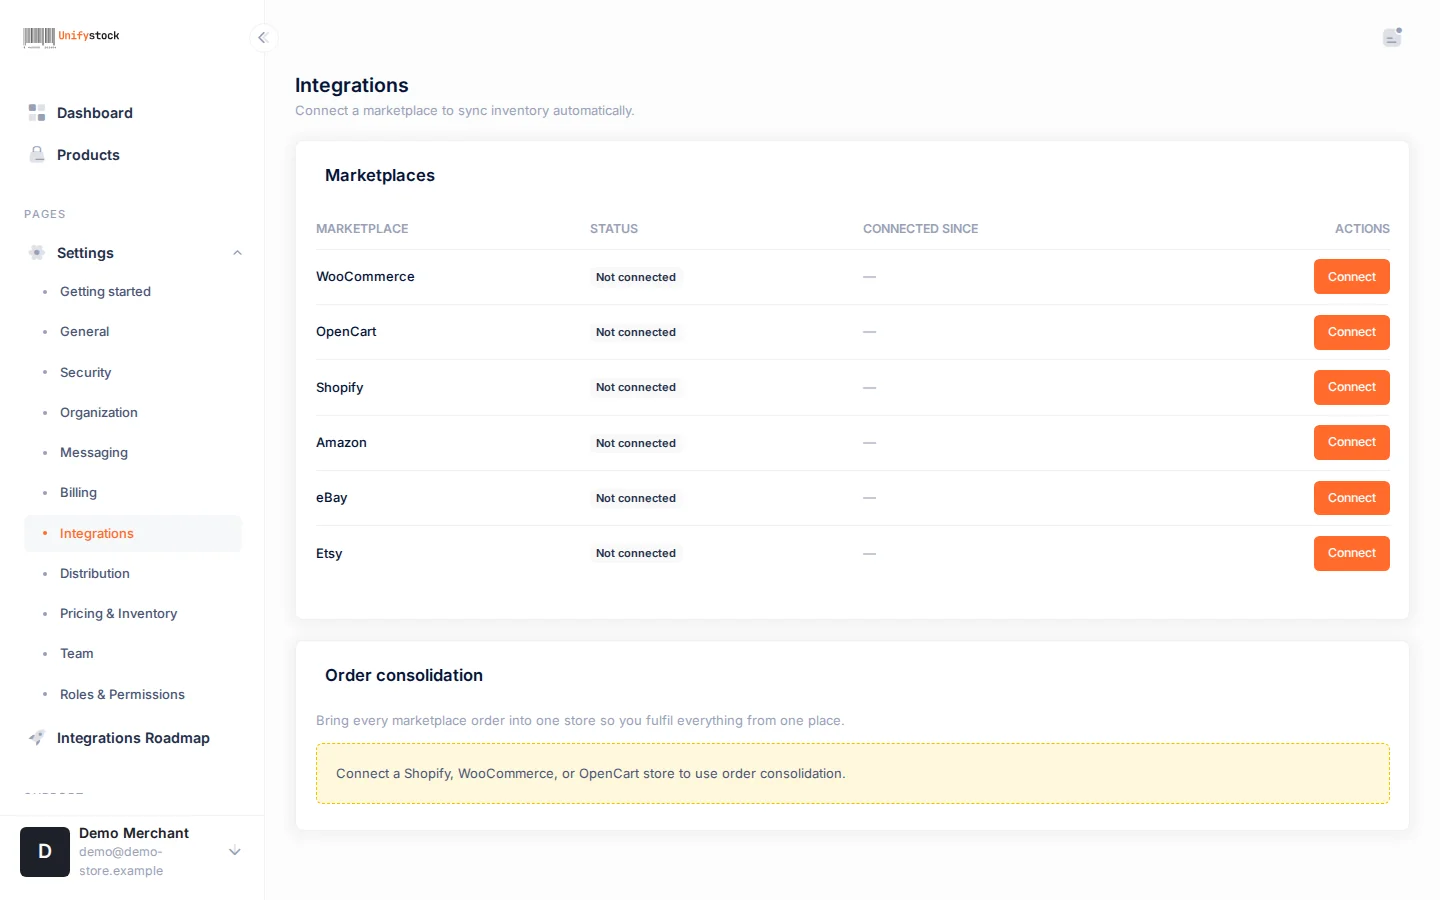Click the Demo Merchant avatar D

[x=45, y=852]
